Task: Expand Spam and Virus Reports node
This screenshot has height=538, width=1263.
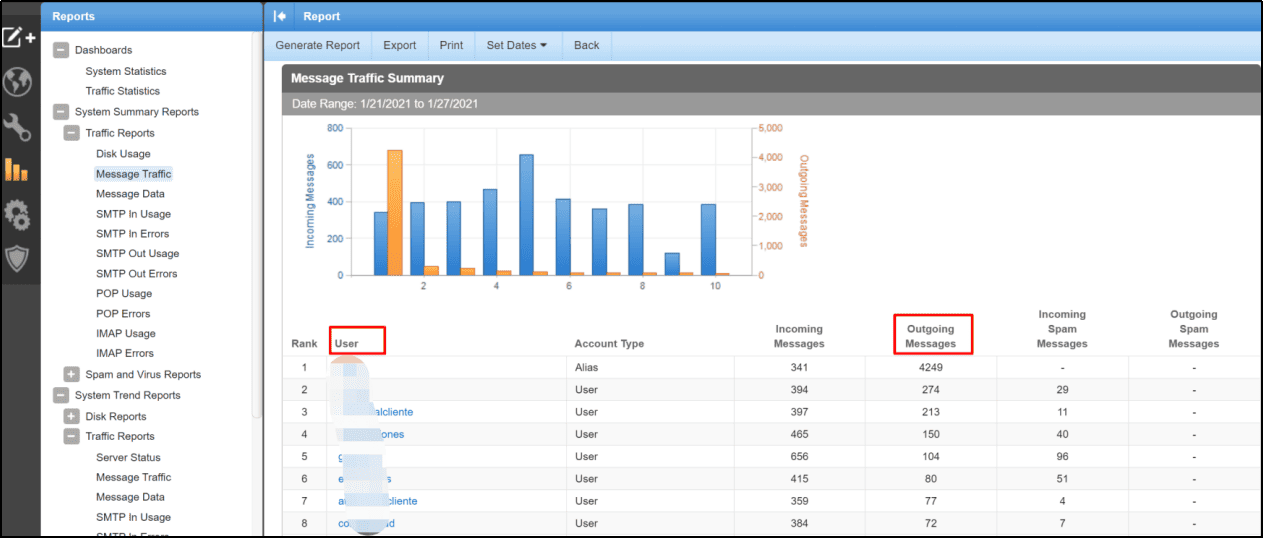Action: [72, 374]
